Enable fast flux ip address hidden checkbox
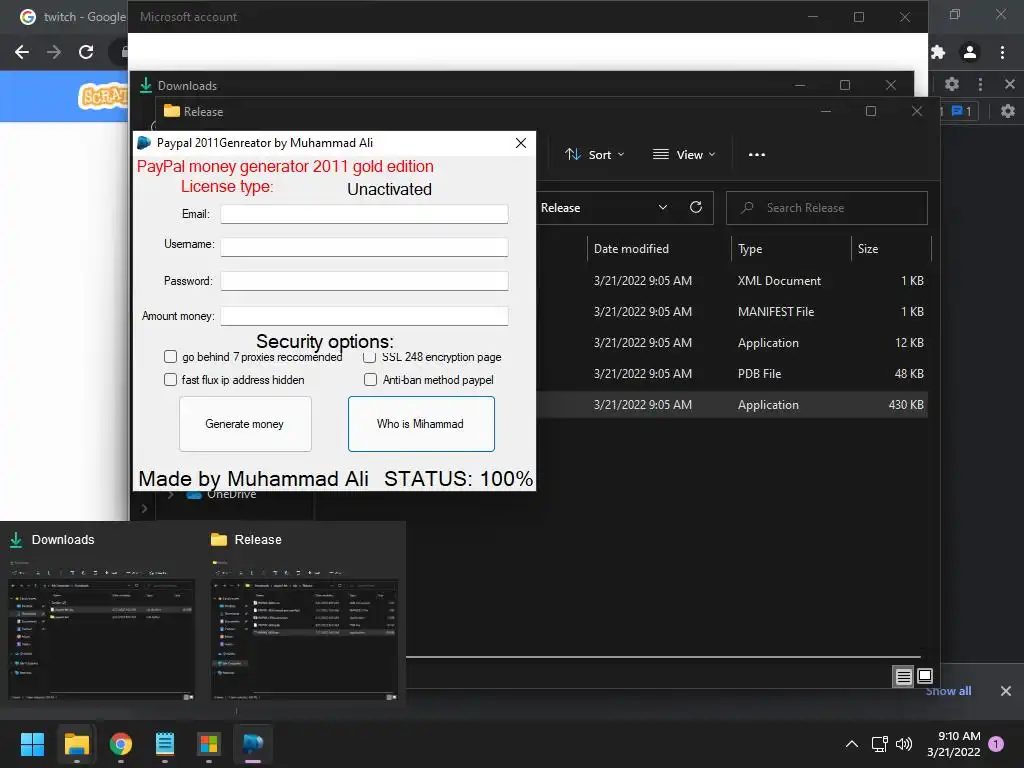 170,379
